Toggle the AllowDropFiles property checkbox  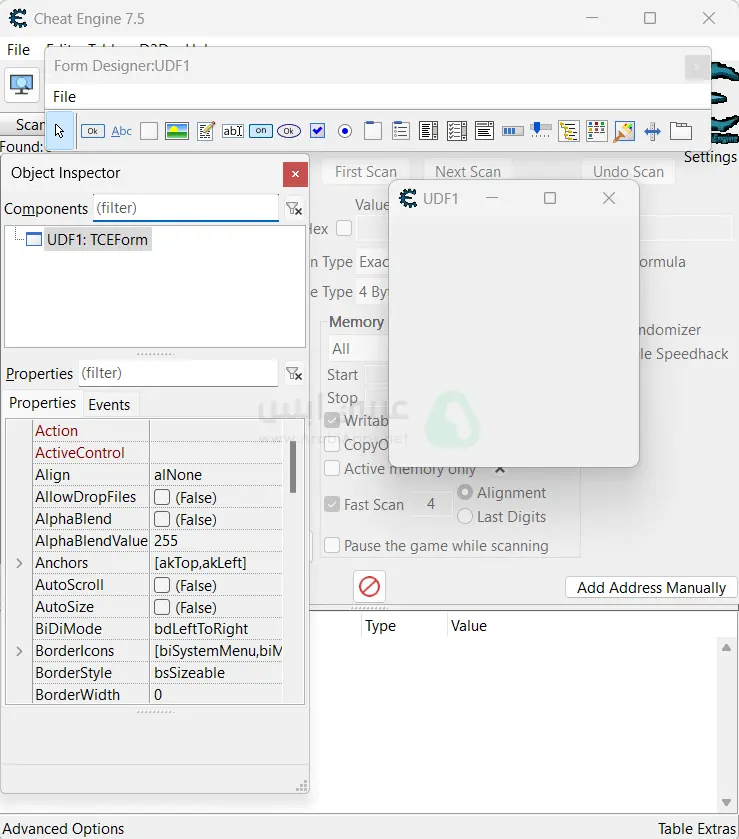[162, 497]
